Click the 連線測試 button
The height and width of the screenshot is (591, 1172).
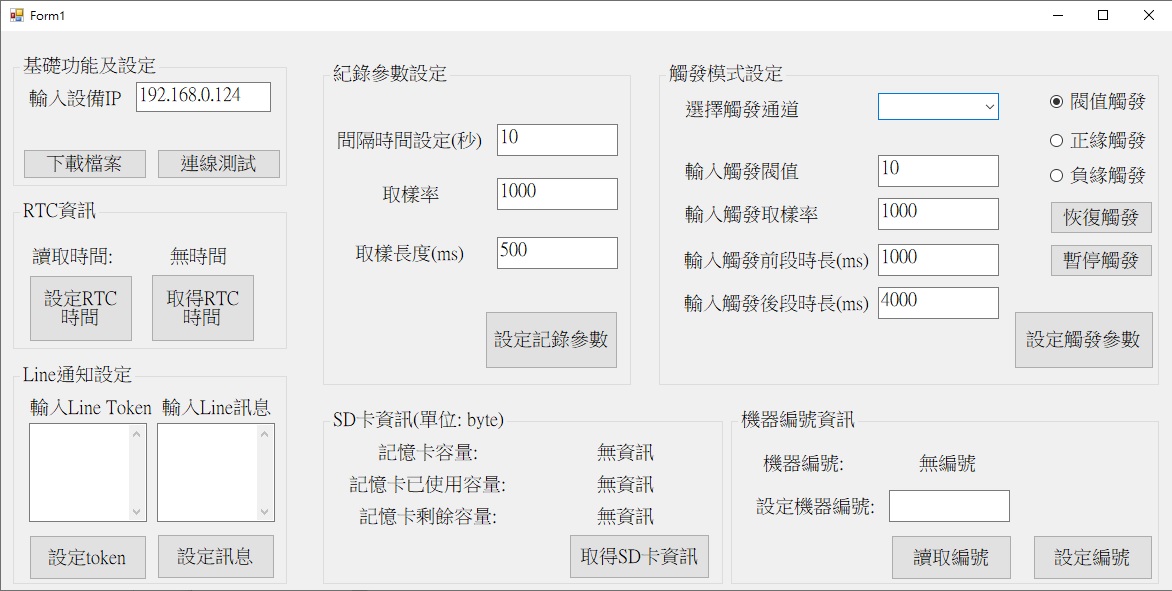218,164
